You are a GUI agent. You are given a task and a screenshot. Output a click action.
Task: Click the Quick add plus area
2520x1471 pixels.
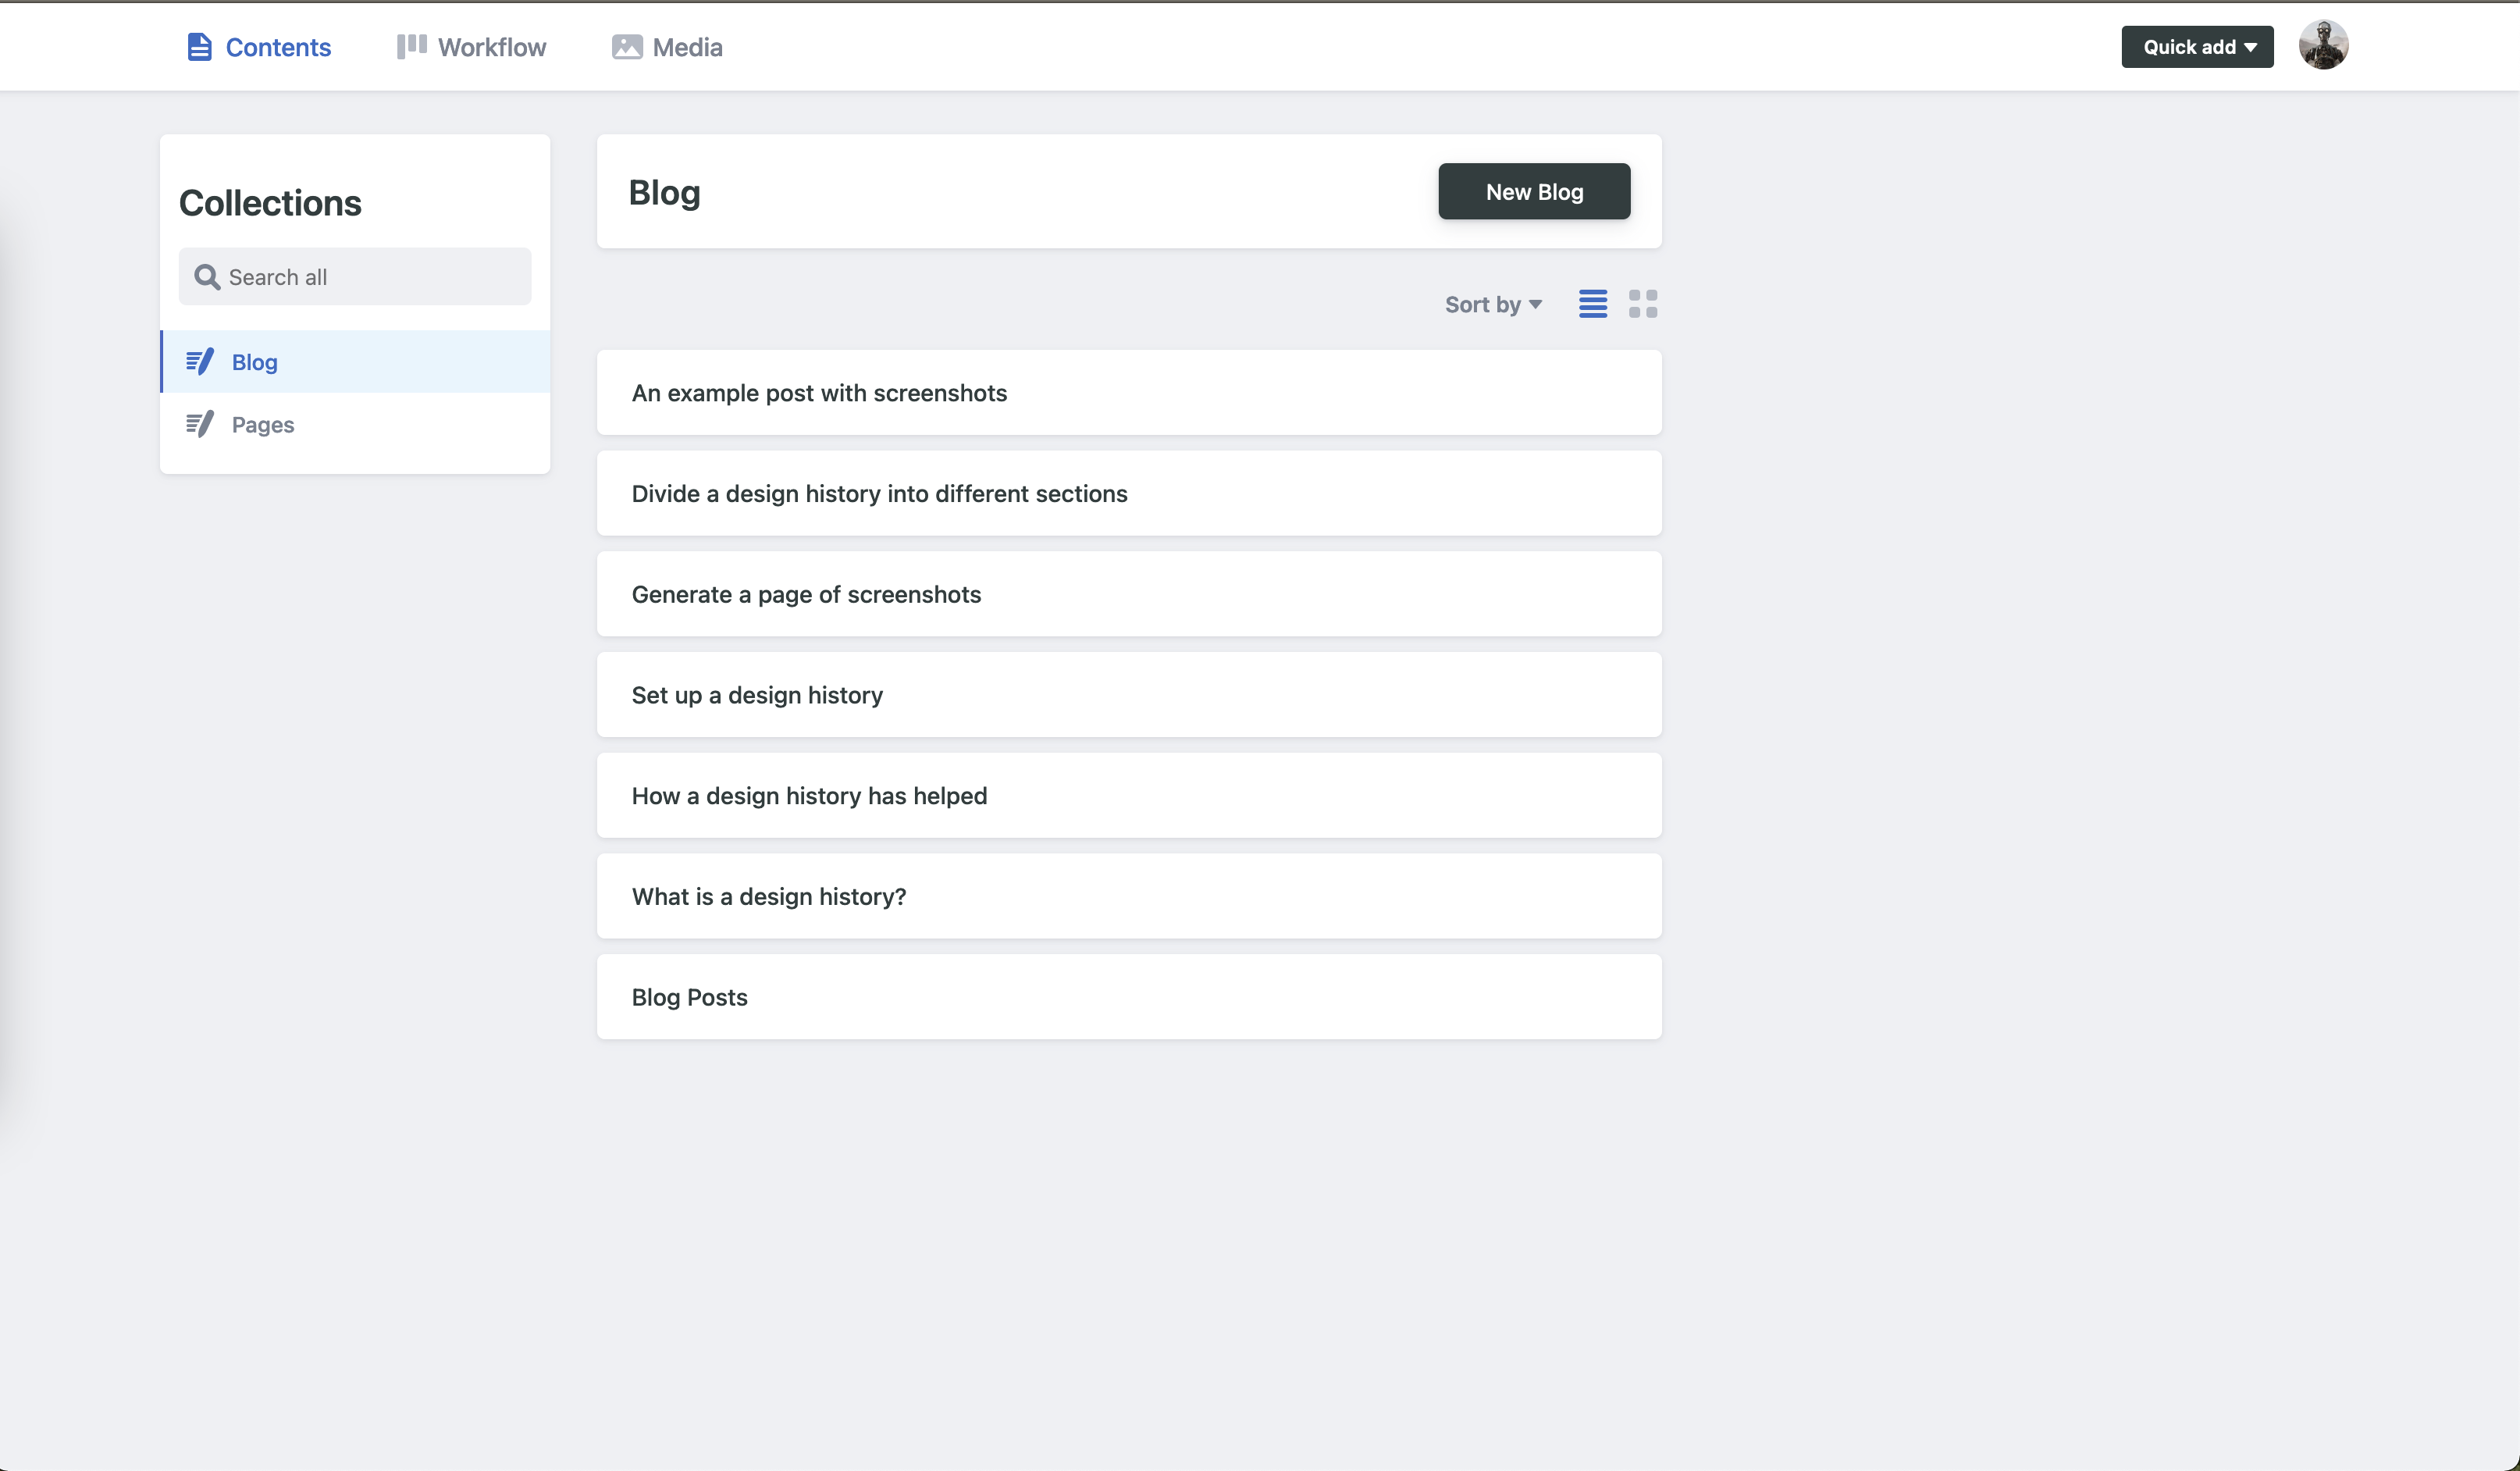(2197, 46)
